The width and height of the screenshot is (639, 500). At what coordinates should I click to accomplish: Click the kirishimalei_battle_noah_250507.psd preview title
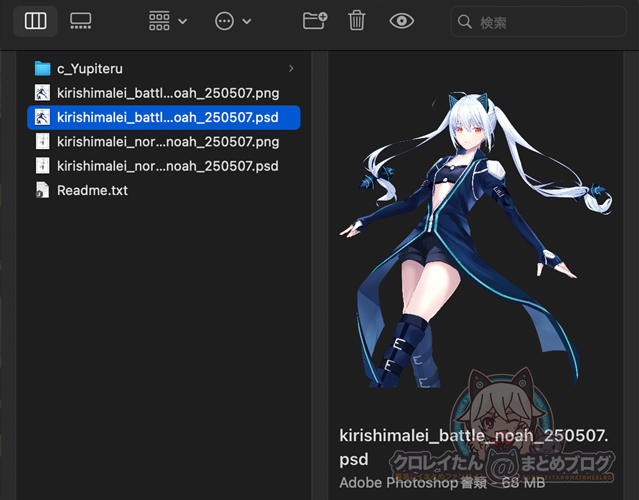point(474,447)
